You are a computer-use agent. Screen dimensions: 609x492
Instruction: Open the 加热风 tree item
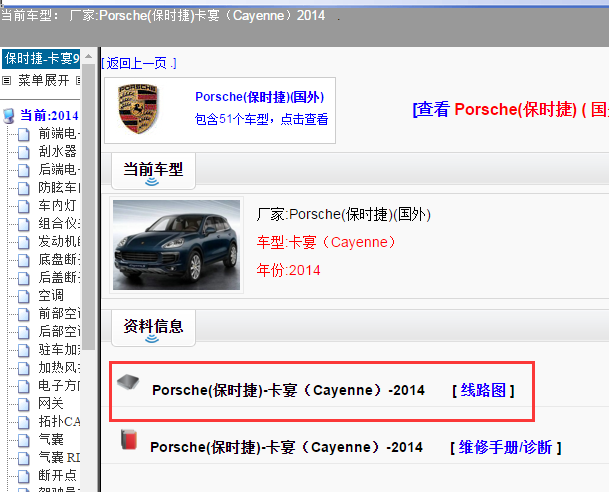59,367
